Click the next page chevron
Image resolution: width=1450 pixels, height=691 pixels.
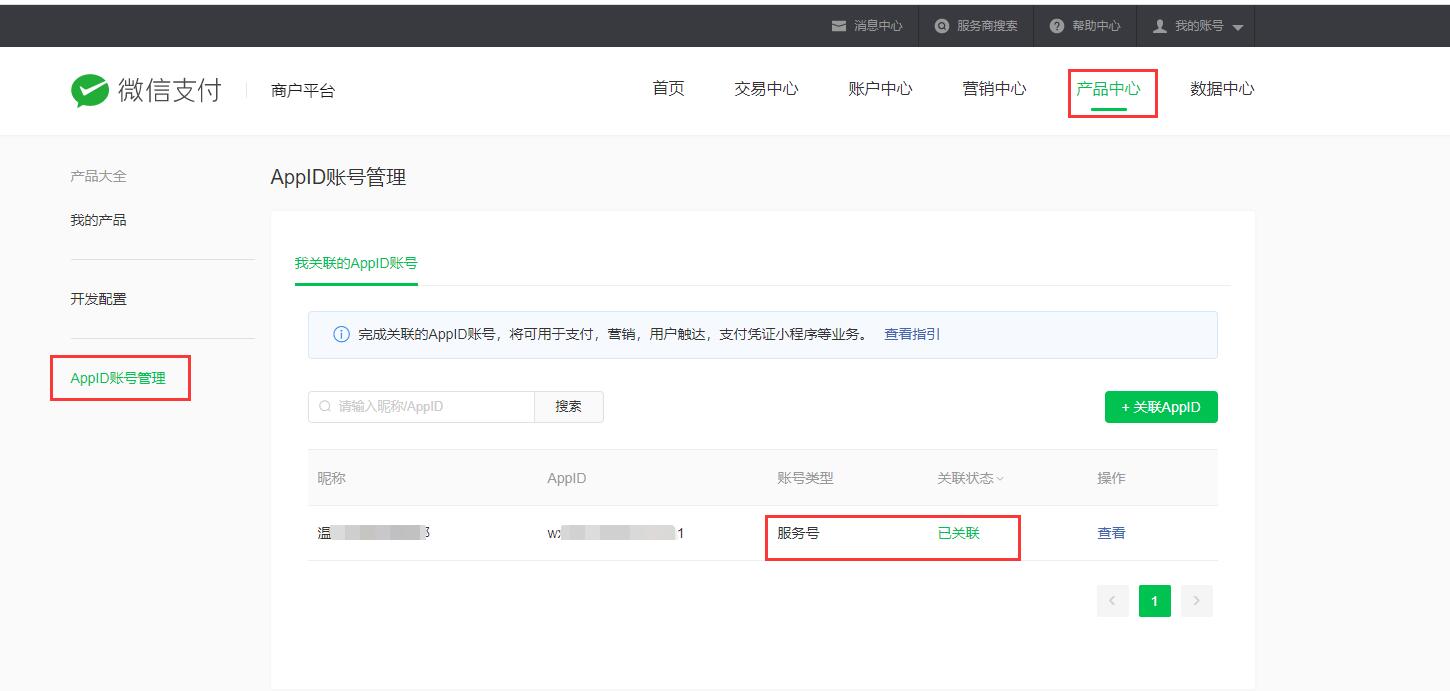pos(1196,600)
